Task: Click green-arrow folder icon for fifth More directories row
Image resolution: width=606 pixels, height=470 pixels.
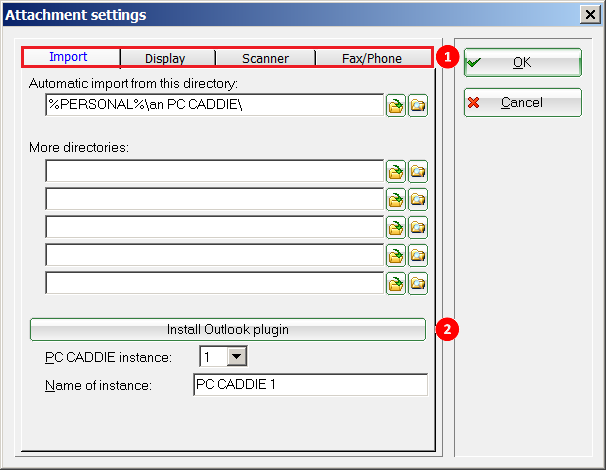Action: tap(396, 283)
